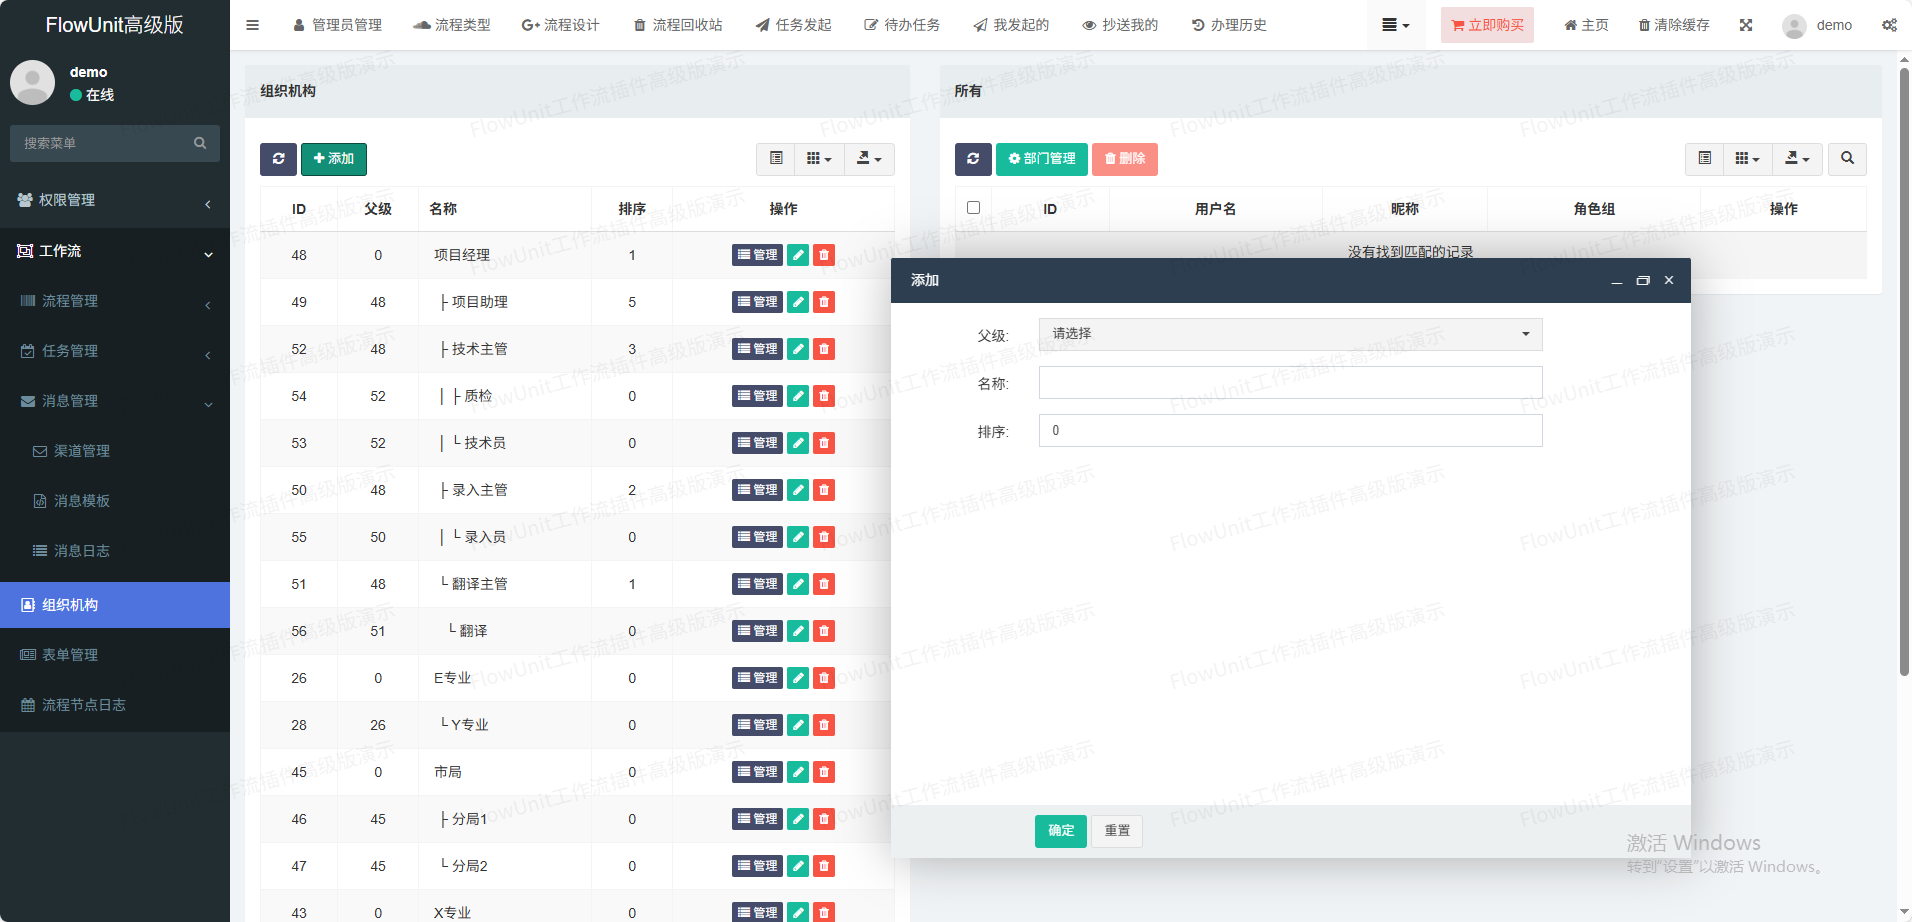Screen dimensions: 1912x922
Task: Click the page vertical scrollbar
Action: tap(1904, 370)
